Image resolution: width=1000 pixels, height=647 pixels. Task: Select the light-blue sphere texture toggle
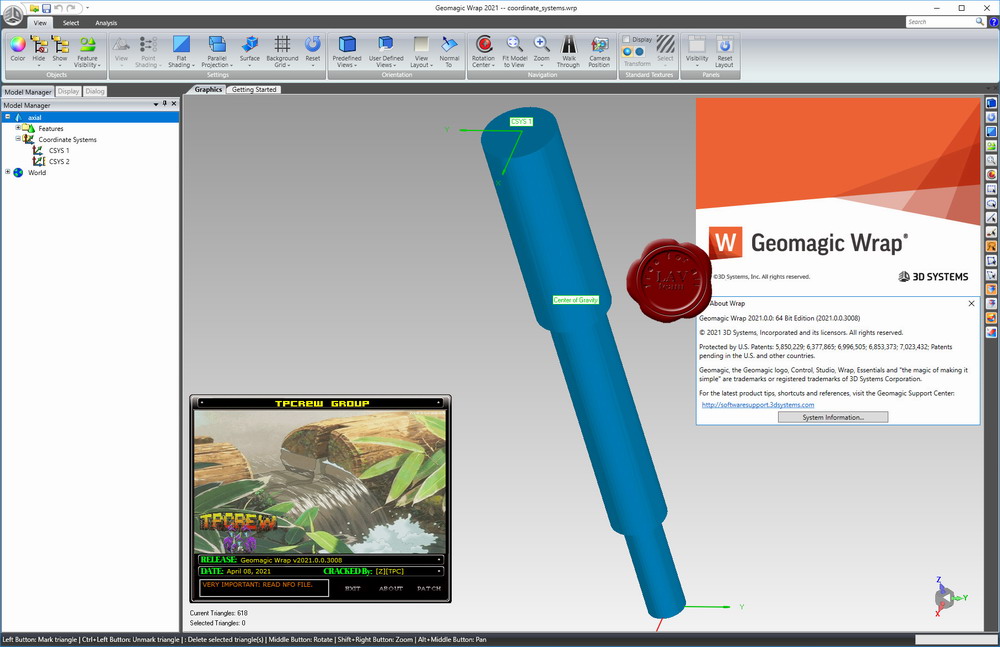628,52
